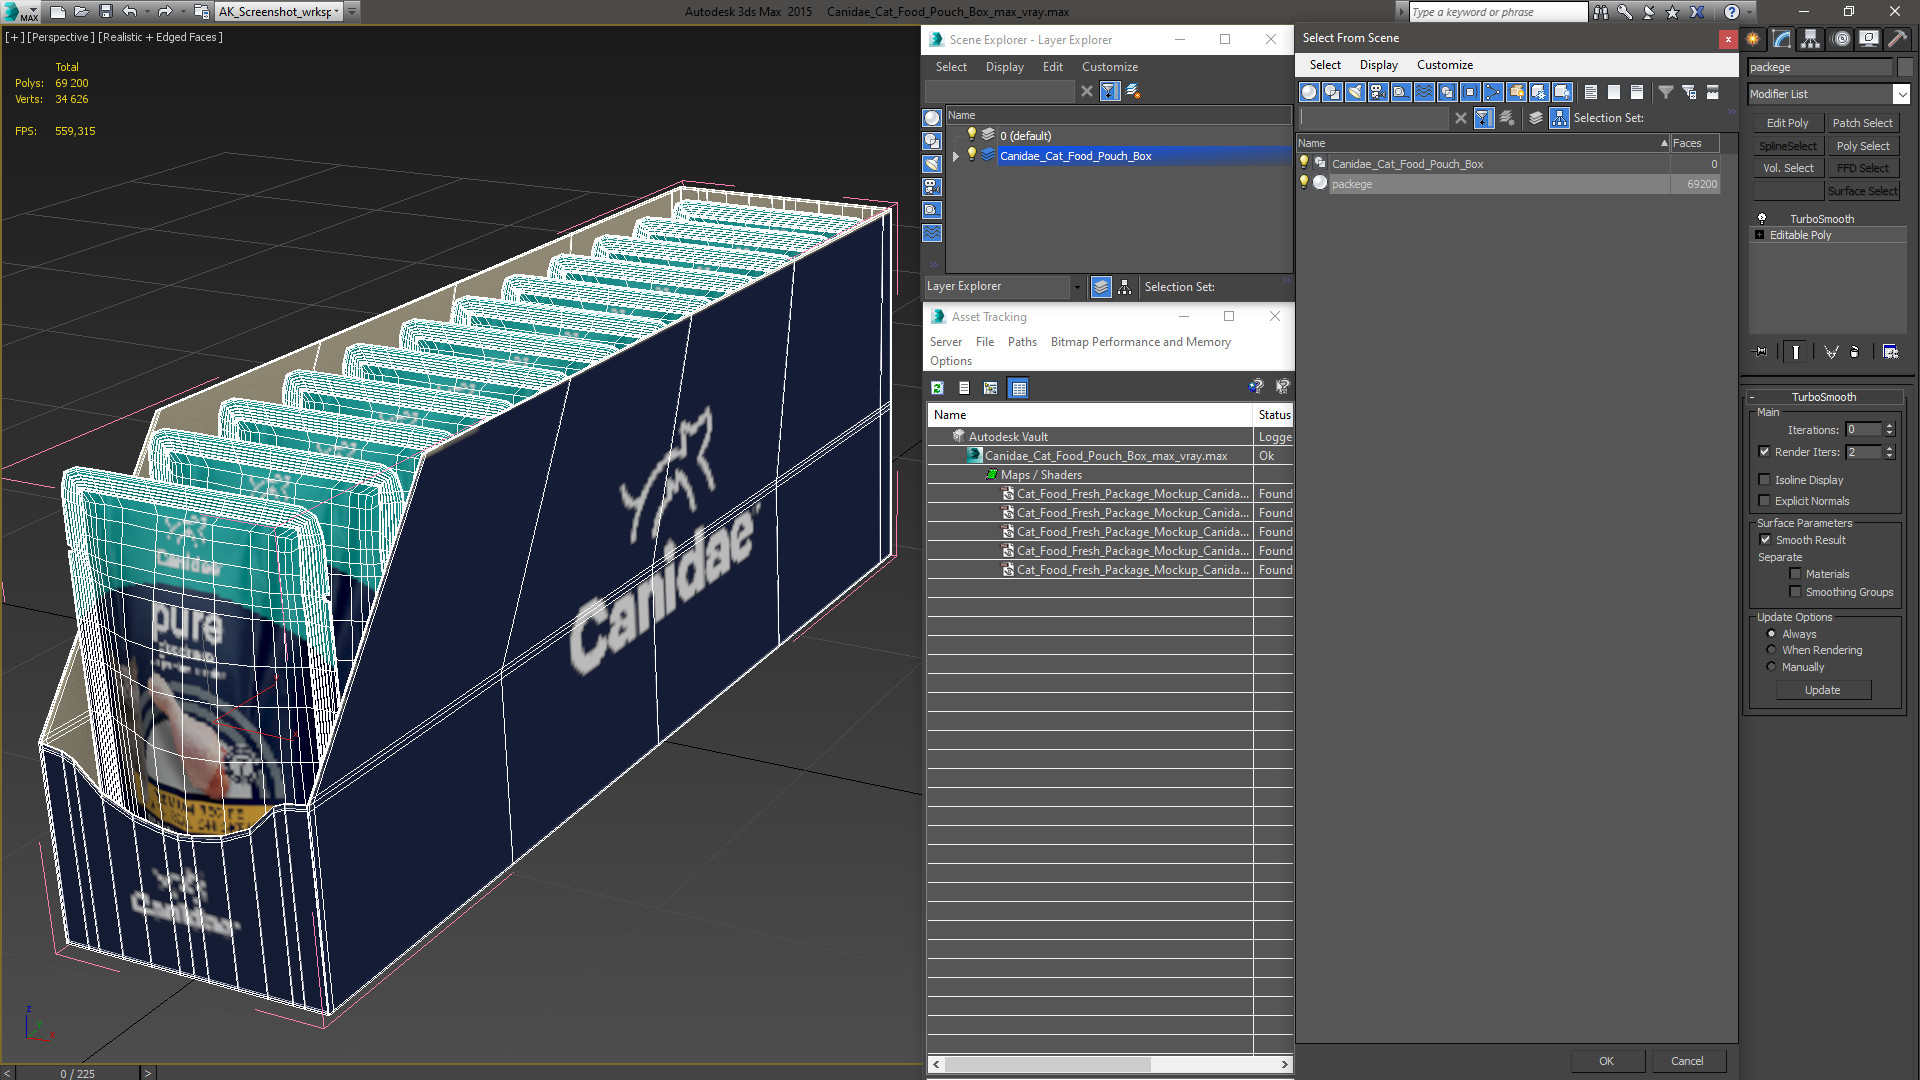Open Bitmap Performance and Memory menu
The image size is (1920, 1080).
tap(1140, 342)
